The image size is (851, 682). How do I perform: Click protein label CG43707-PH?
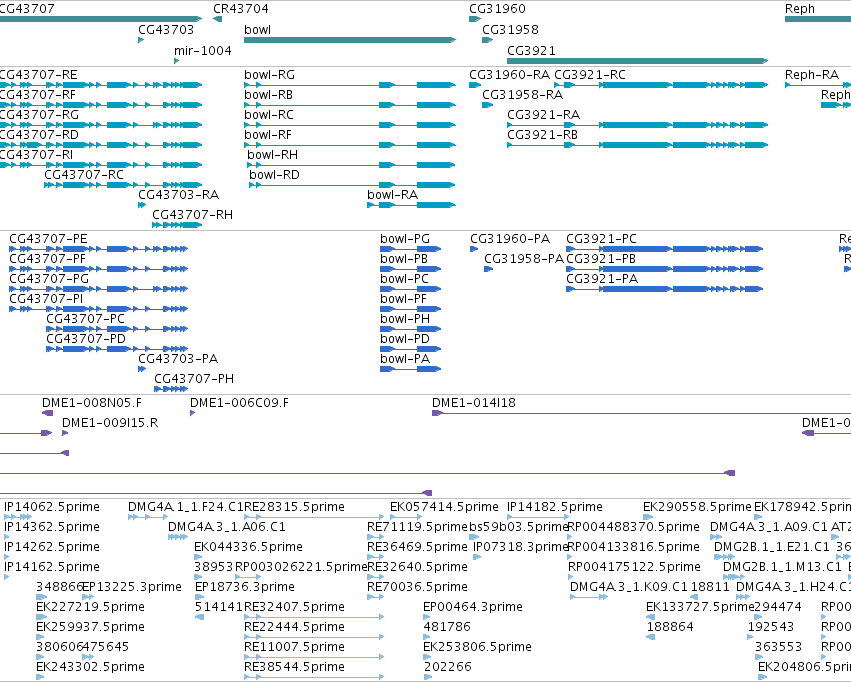pyautogui.click(x=194, y=379)
